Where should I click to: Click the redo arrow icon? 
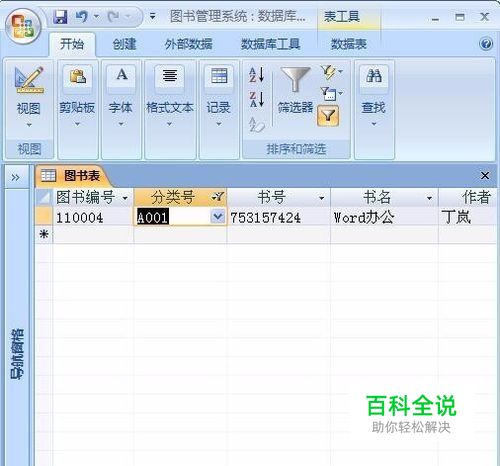coord(114,16)
